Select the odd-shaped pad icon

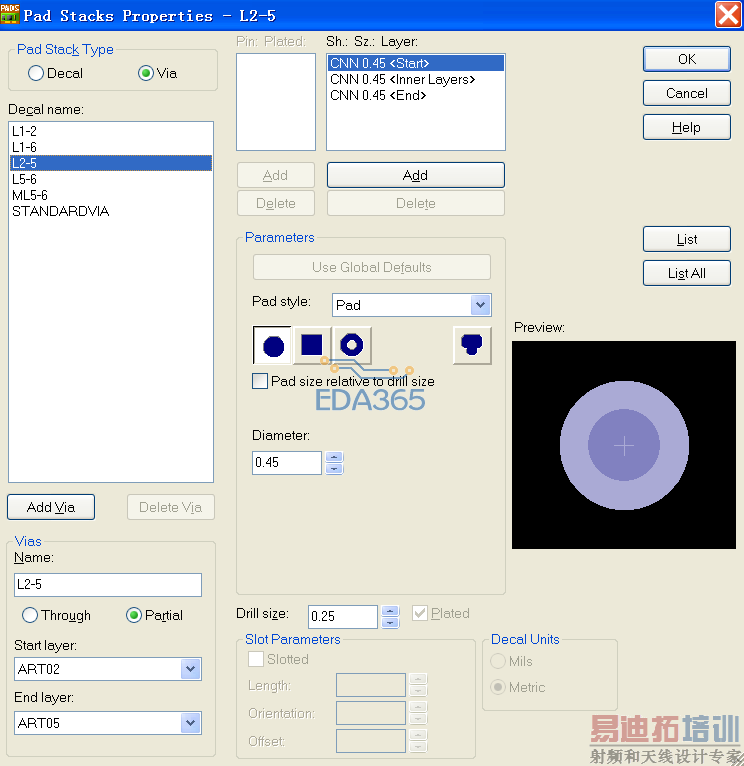472,345
